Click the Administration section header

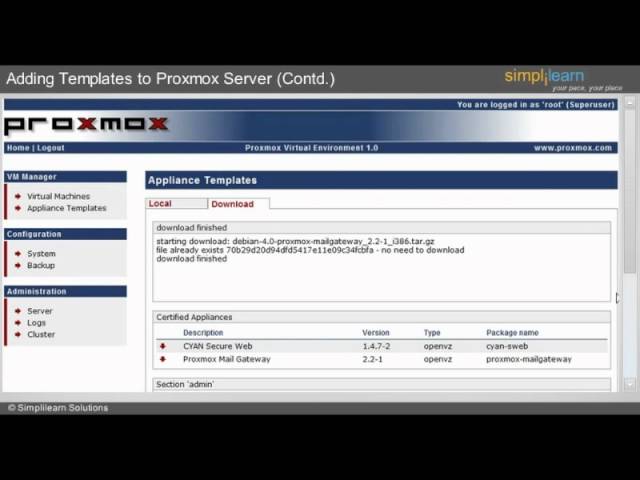point(65,291)
